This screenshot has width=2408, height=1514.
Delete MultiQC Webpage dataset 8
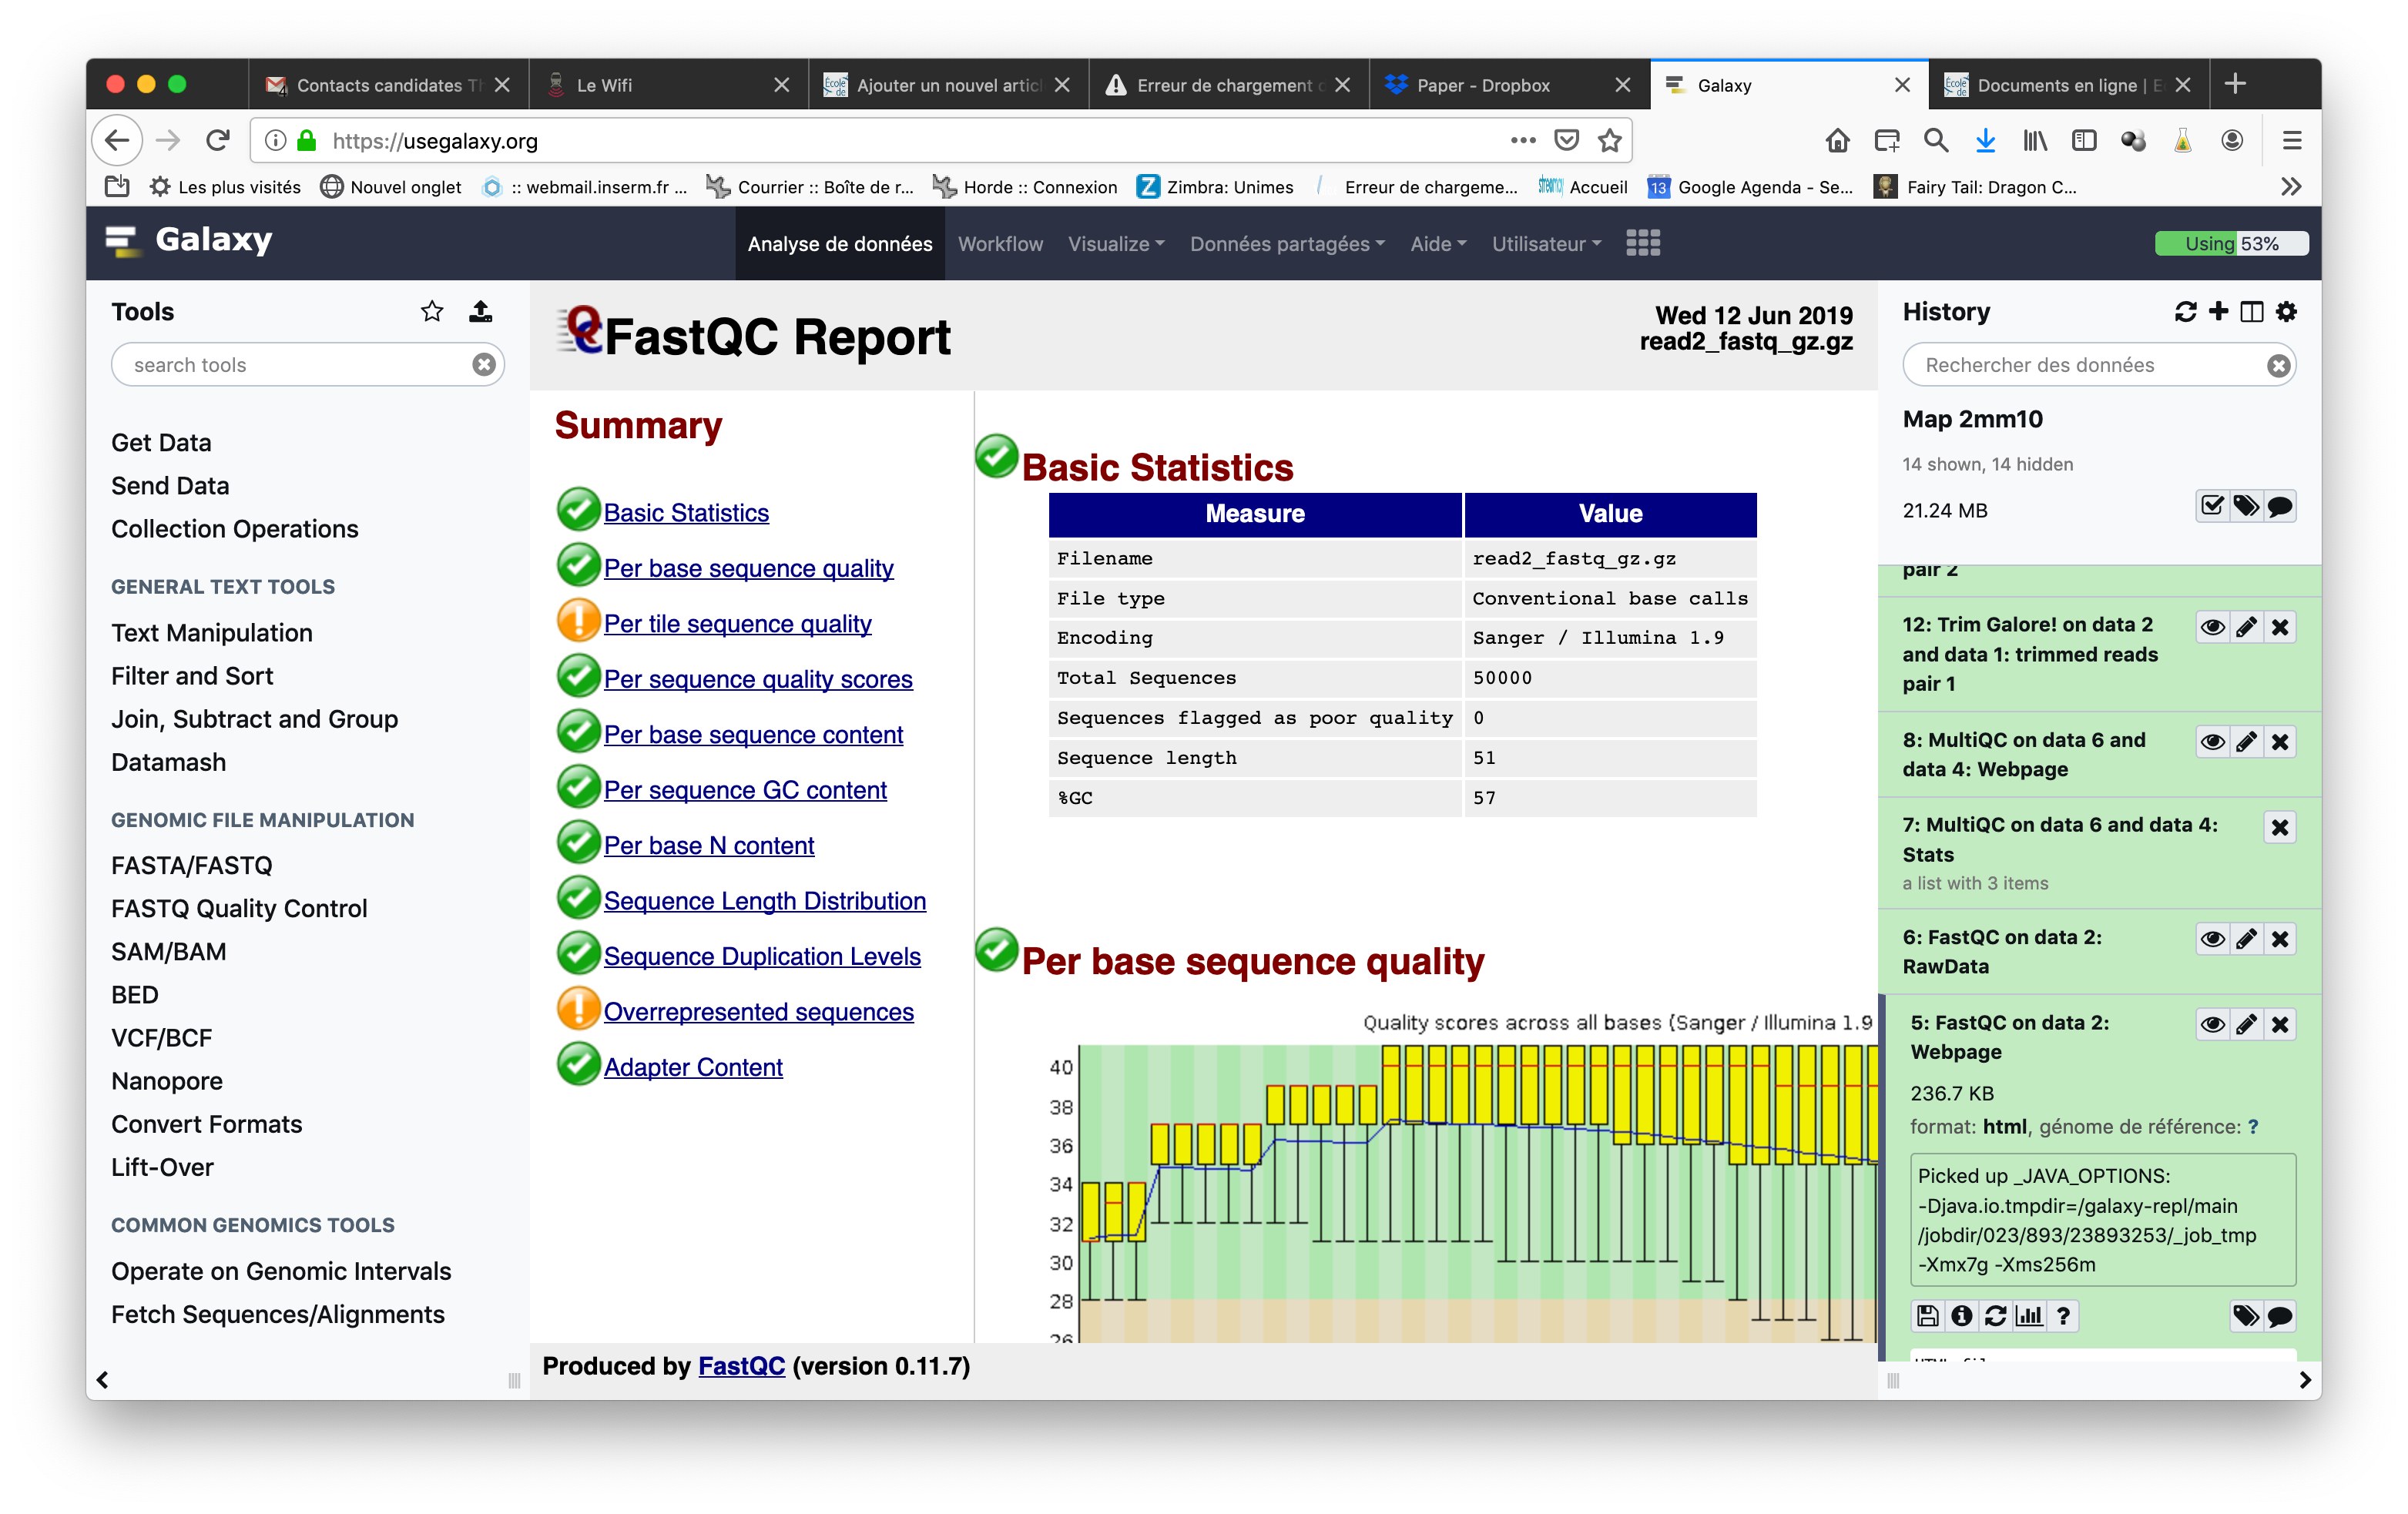[2280, 742]
